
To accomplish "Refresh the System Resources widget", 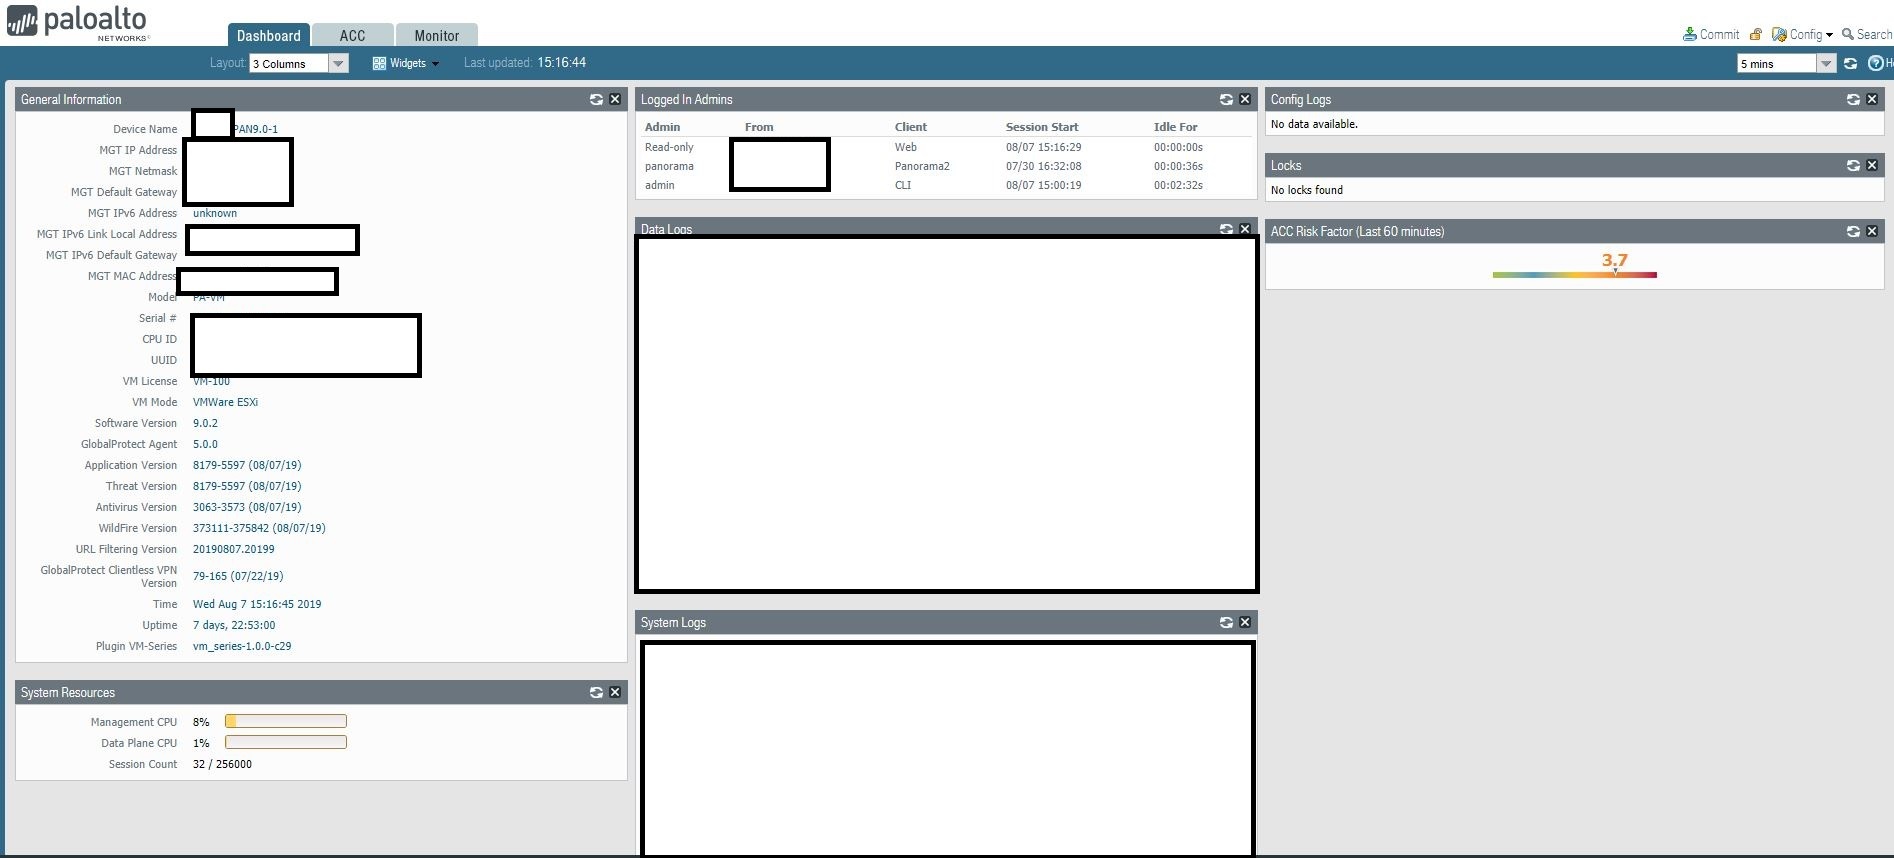I will pyautogui.click(x=596, y=693).
